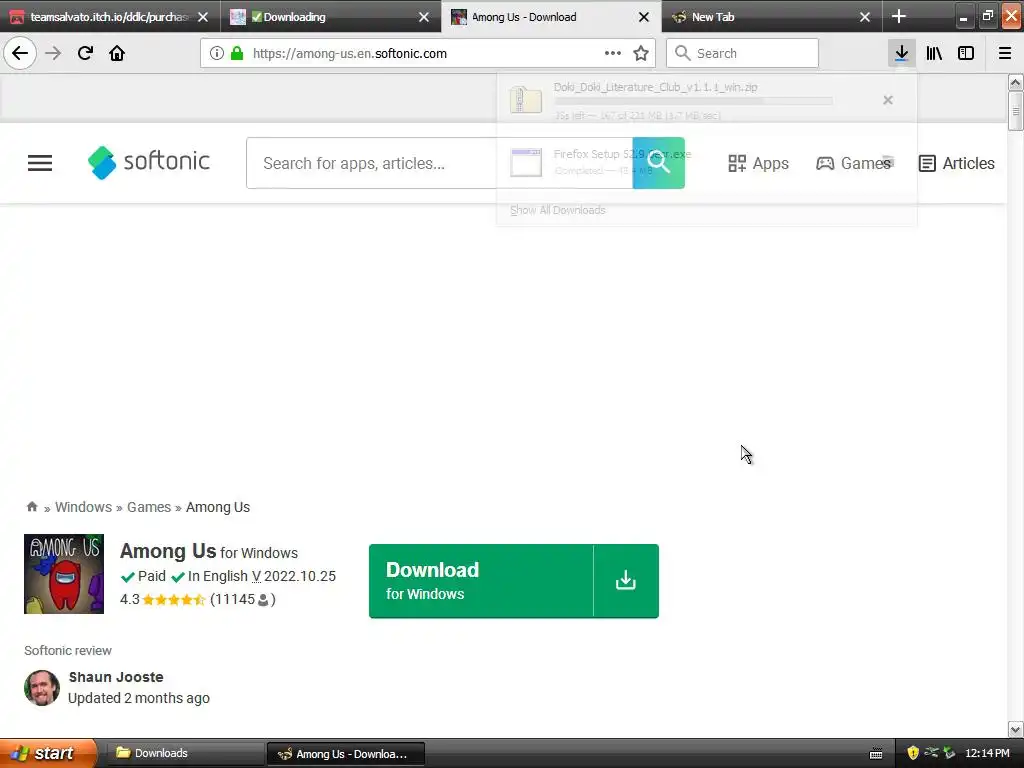Viewport: 1024px width, 768px height.
Task: Click the taskbar clock 12:14 PM
Action: coord(987,753)
